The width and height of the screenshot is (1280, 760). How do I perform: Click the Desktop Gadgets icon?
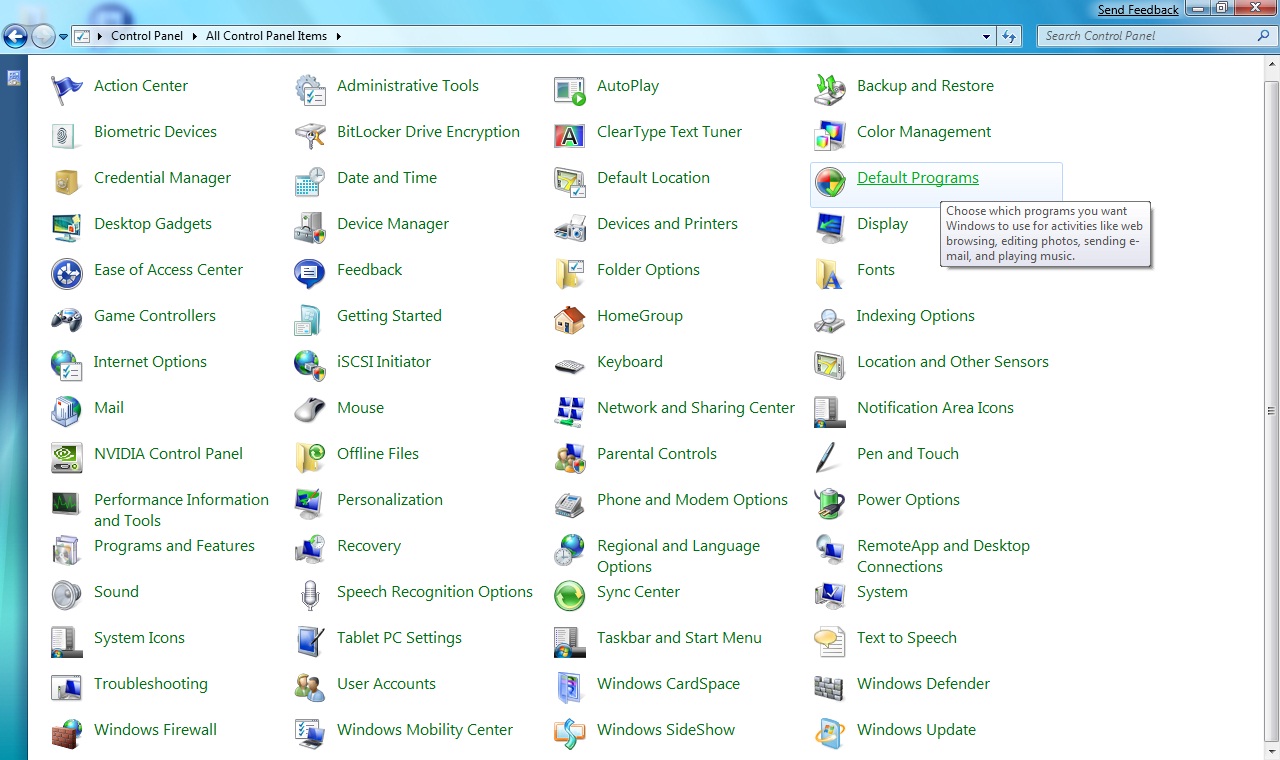click(x=67, y=228)
